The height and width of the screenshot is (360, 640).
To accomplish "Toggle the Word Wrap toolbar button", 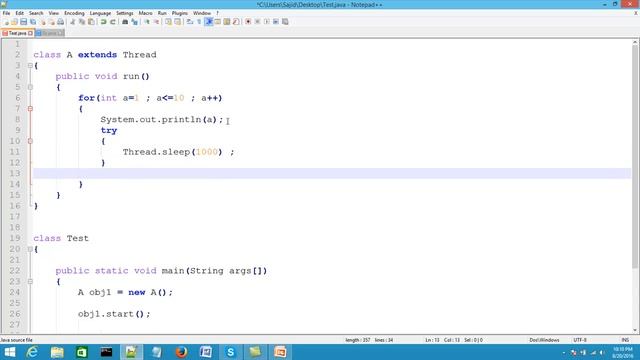I will pyautogui.click(x=190, y=22).
